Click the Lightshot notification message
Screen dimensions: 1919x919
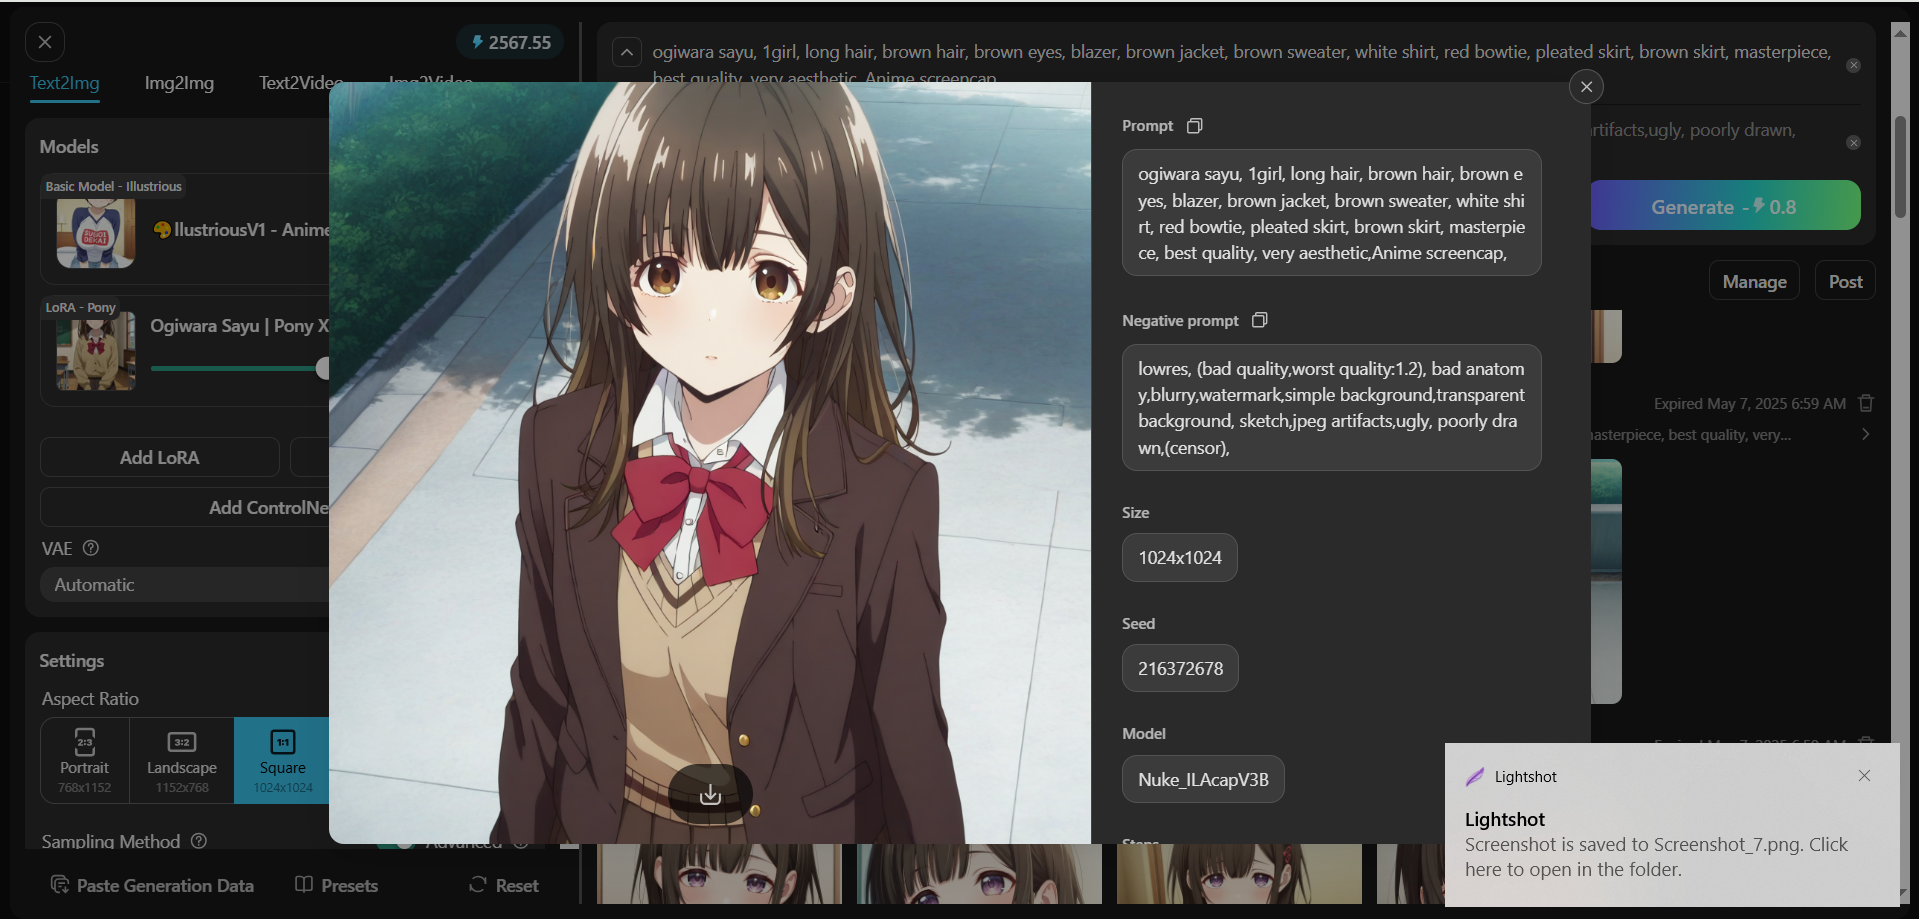point(1656,857)
